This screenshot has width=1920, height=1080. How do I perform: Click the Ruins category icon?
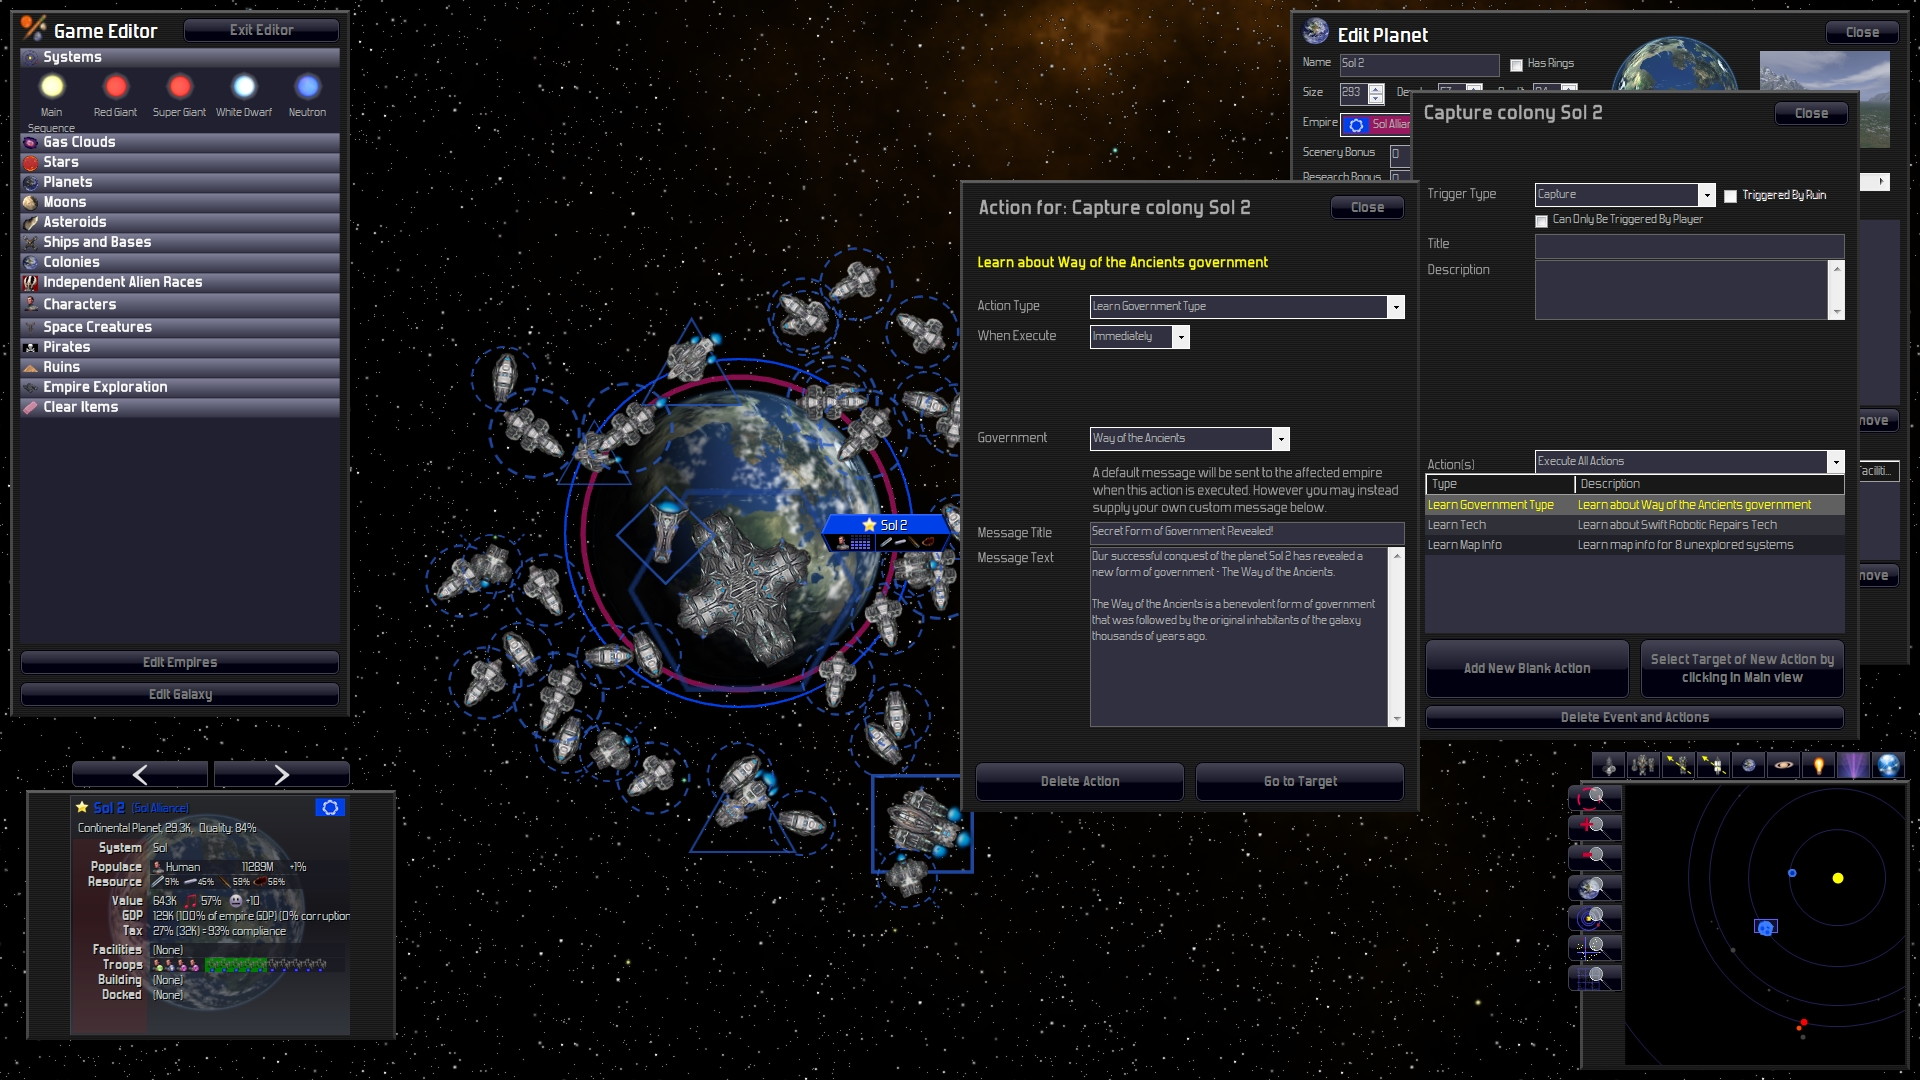coord(29,367)
